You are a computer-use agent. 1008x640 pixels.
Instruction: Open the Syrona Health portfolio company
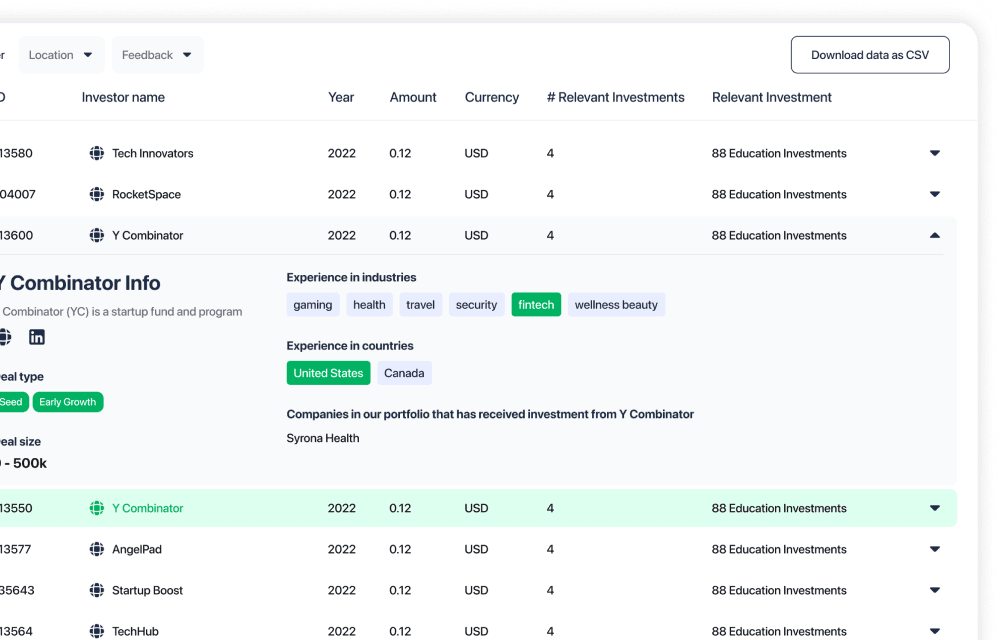323,438
